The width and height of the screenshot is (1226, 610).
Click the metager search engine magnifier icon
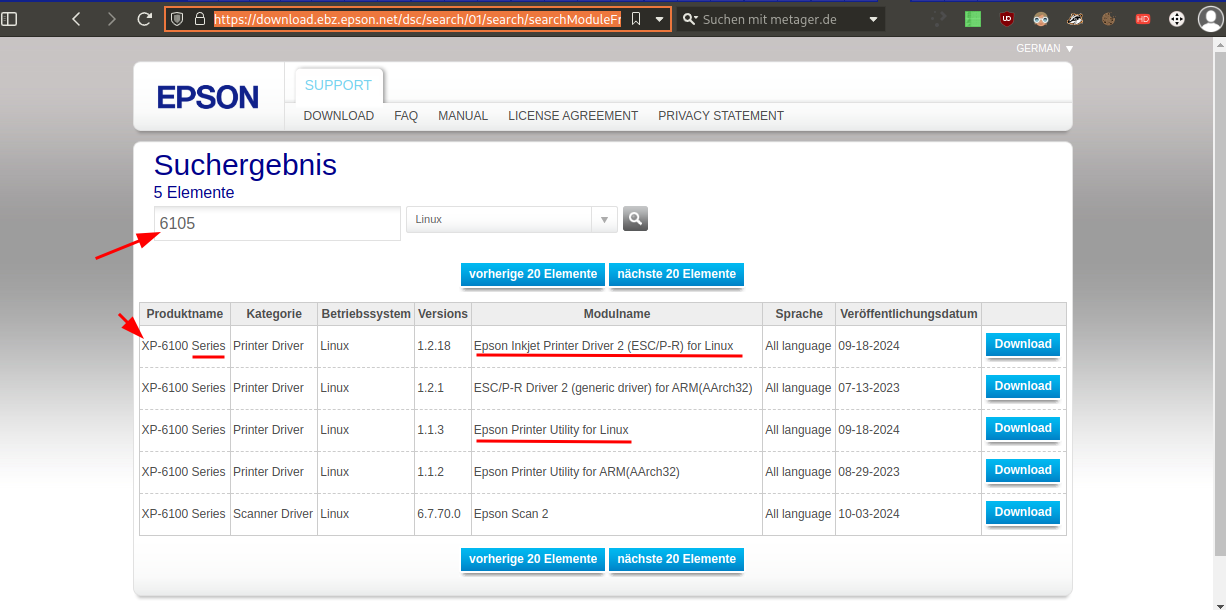click(690, 19)
